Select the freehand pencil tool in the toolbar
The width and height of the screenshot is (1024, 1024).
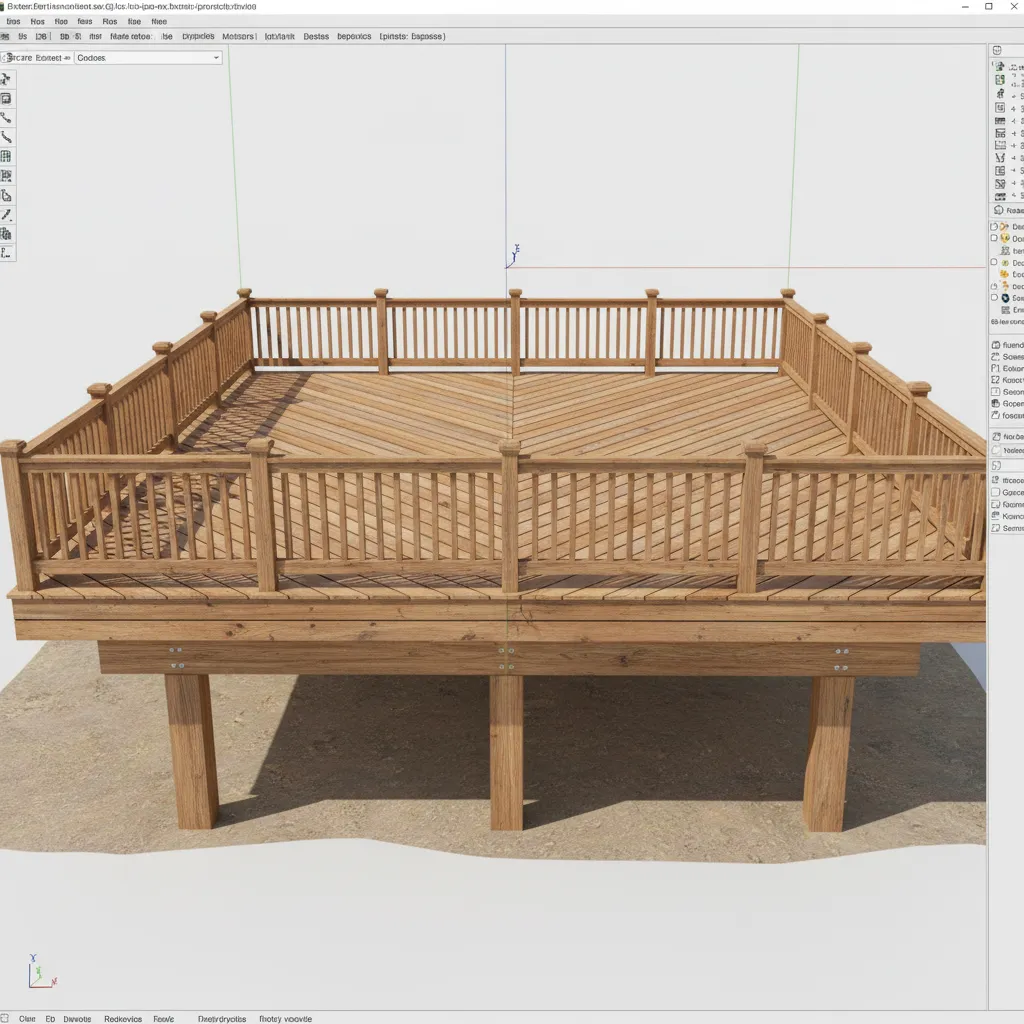coord(8,217)
